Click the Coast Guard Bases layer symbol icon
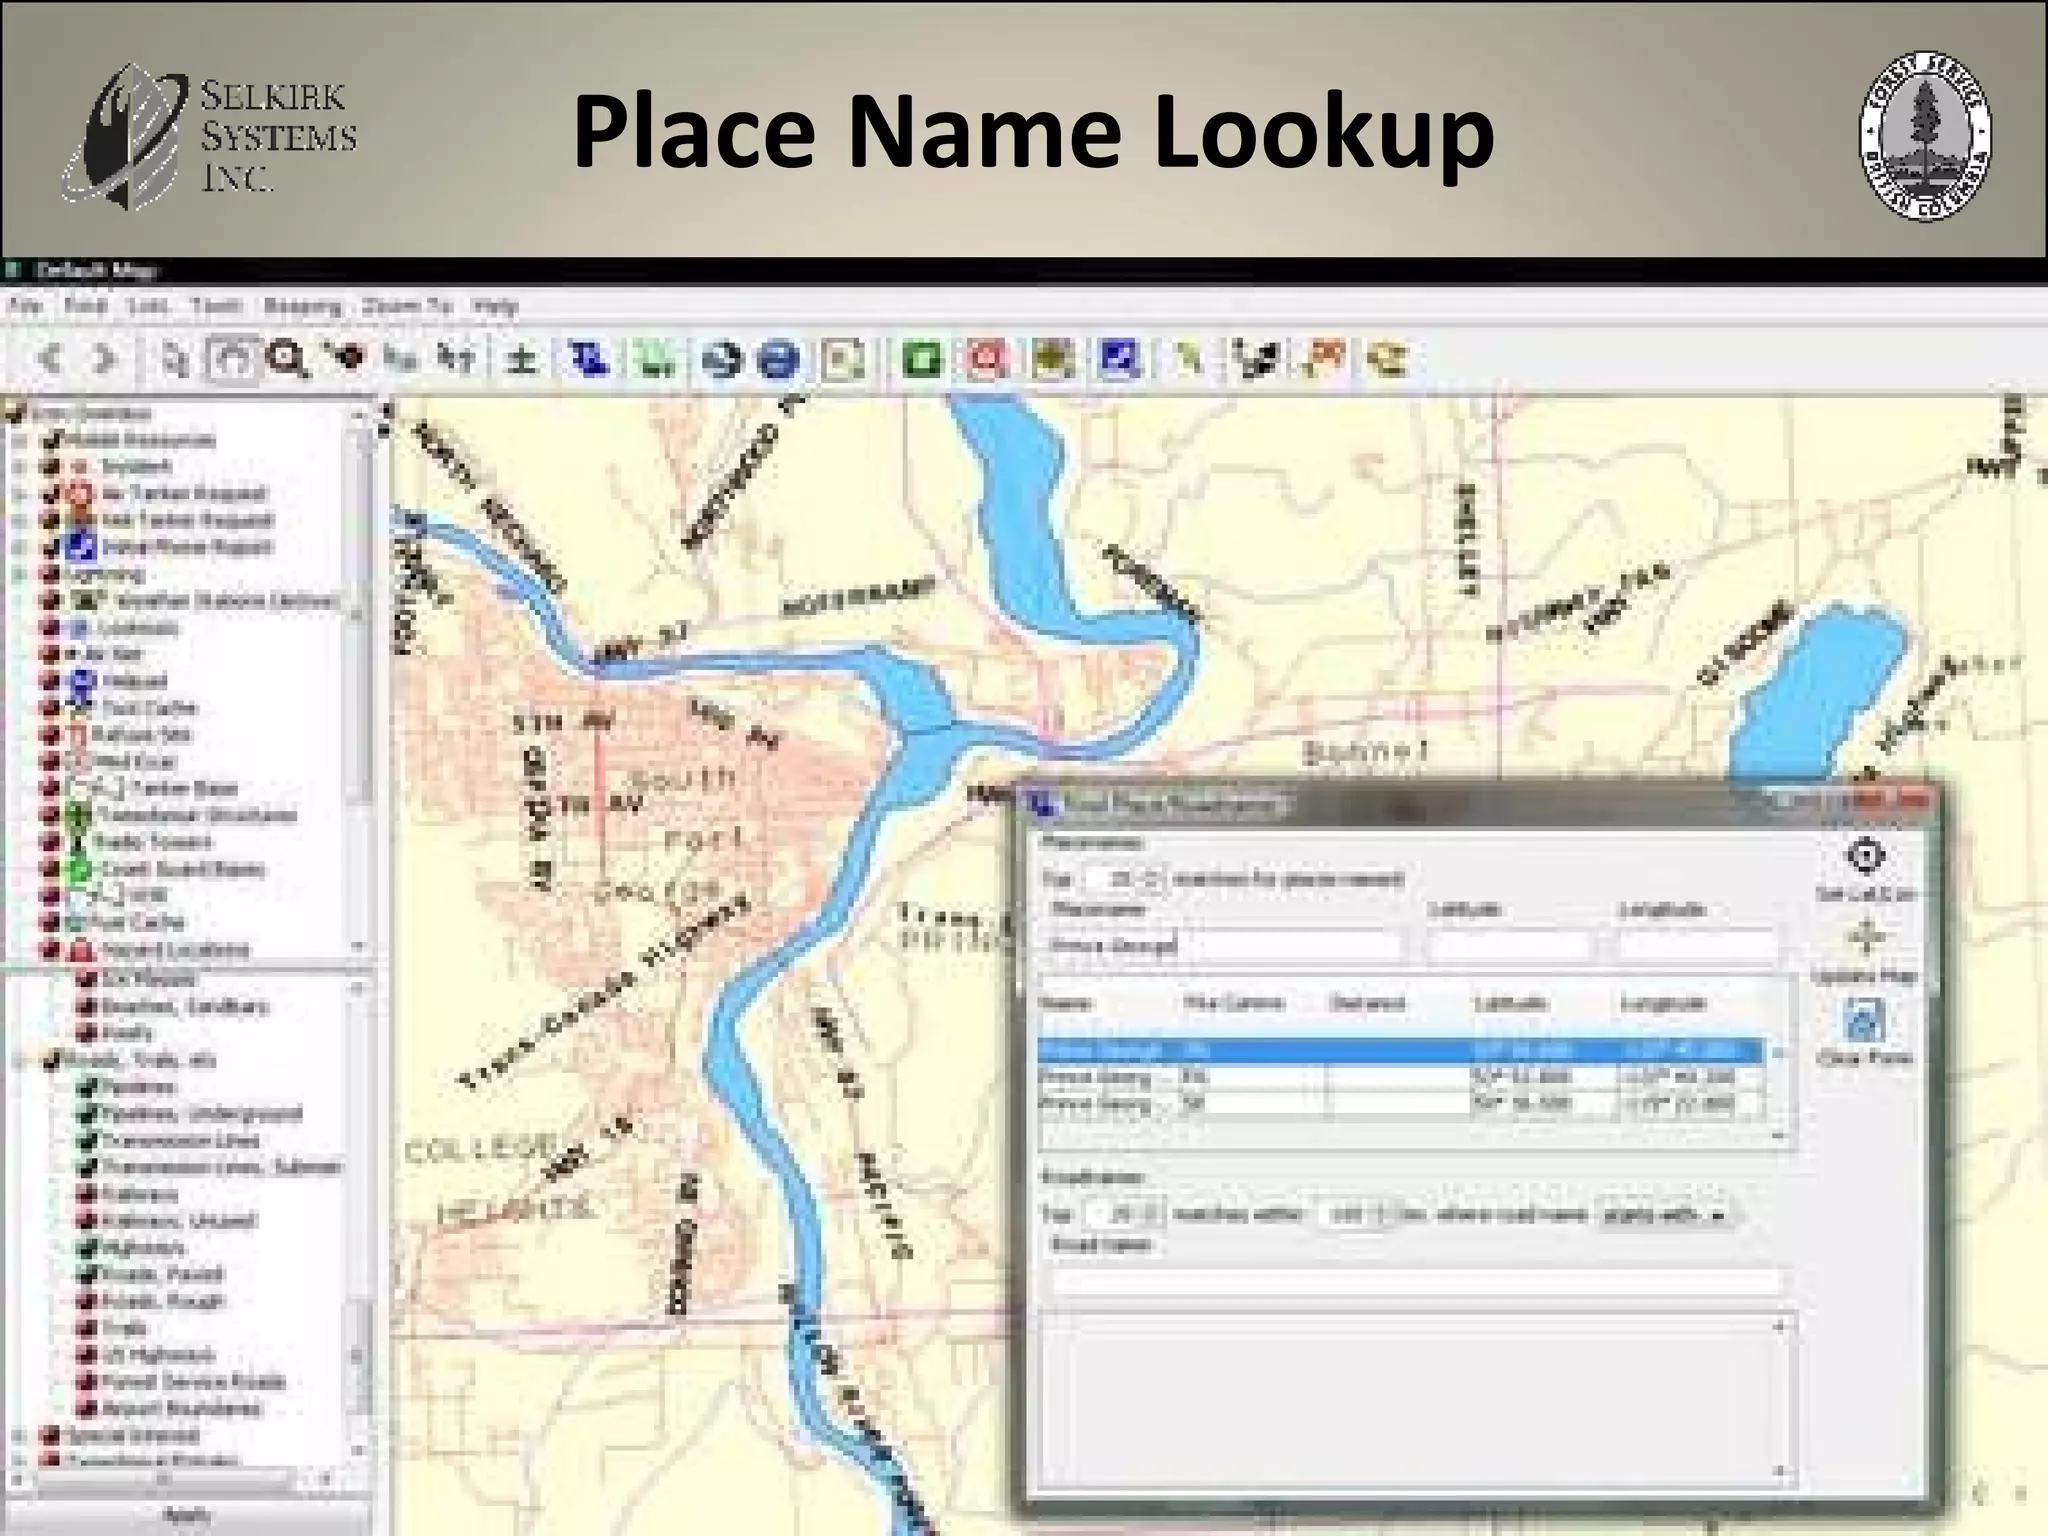The height and width of the screenshot is (1536, 2048). tap(79, 869)
